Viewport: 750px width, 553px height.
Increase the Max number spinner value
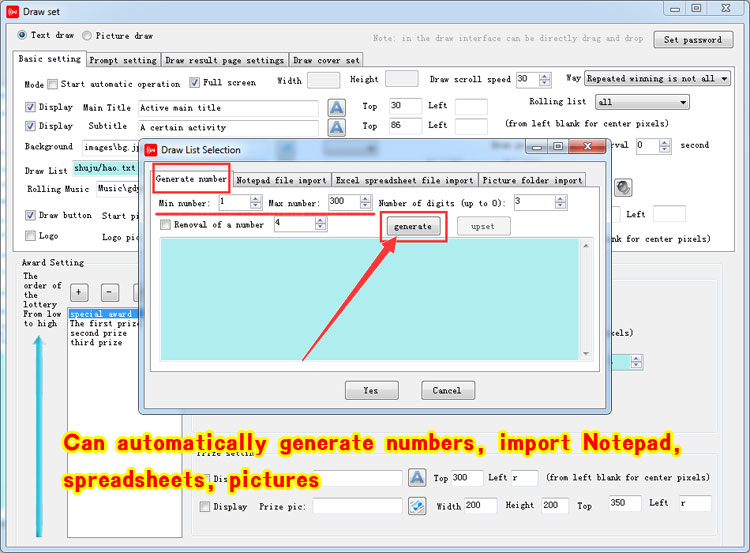(365, 198)
